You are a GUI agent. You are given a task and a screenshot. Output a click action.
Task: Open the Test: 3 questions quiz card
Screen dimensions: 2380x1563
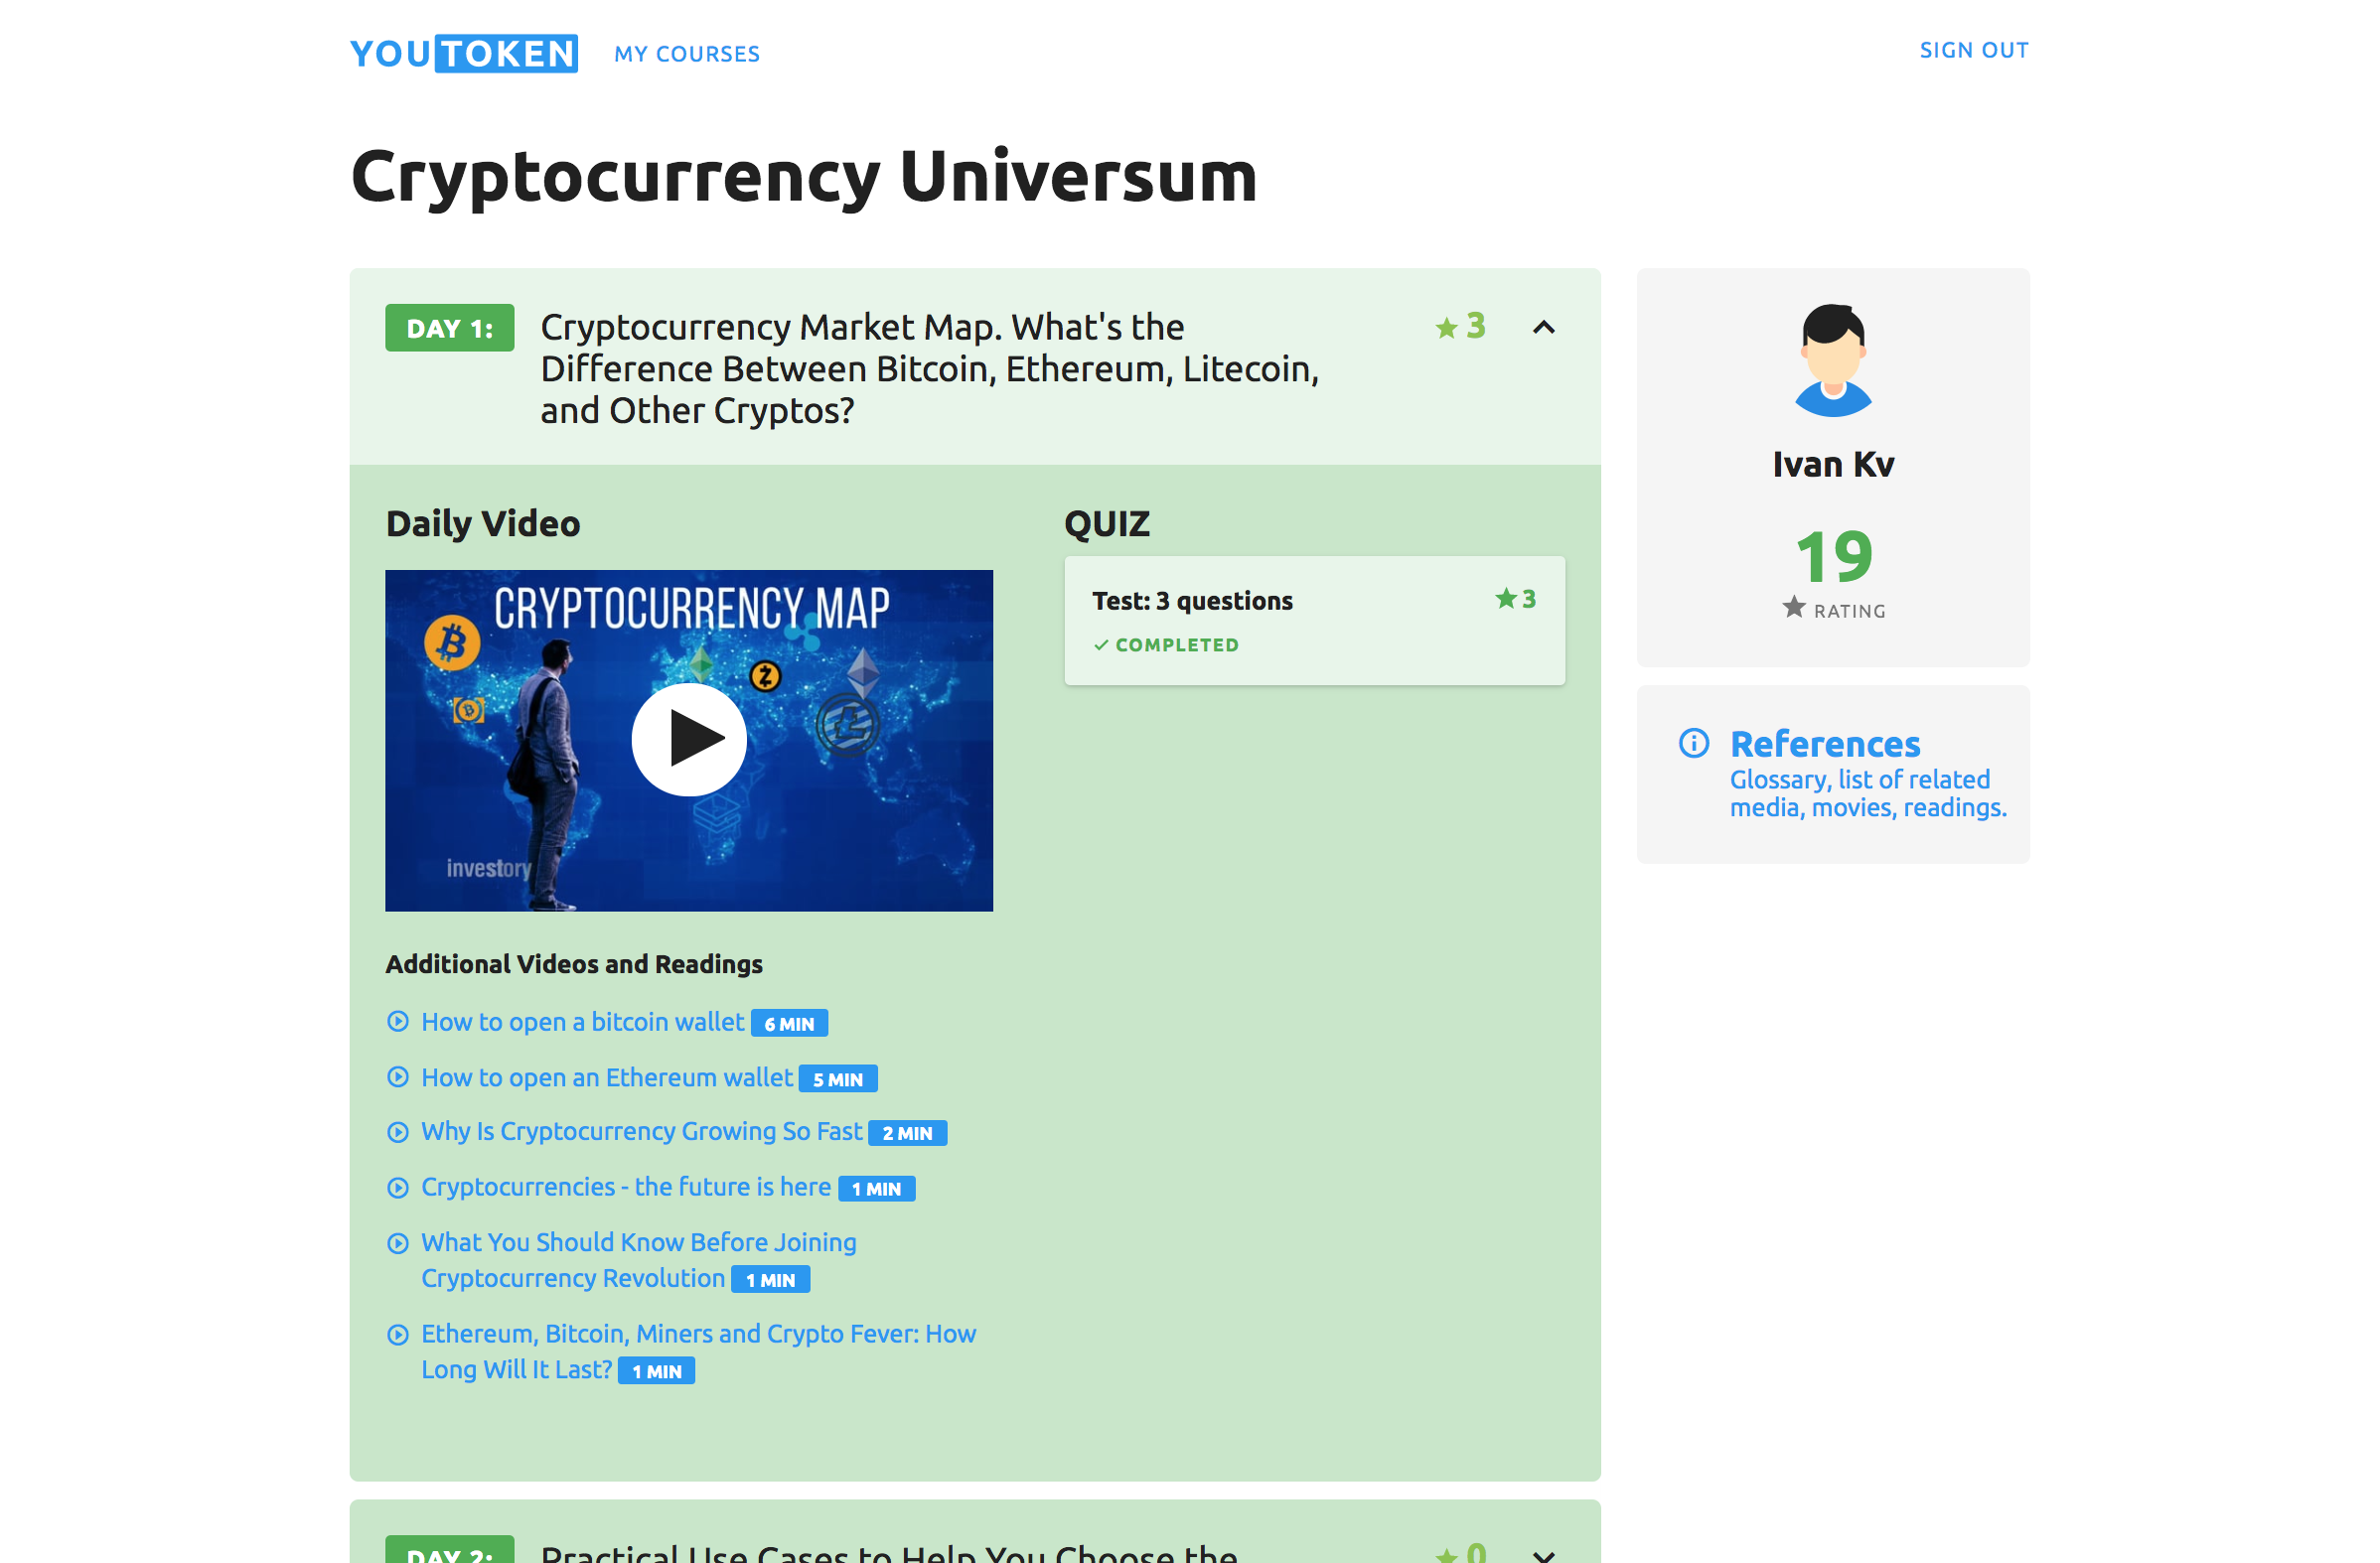tap(1313, 620)
